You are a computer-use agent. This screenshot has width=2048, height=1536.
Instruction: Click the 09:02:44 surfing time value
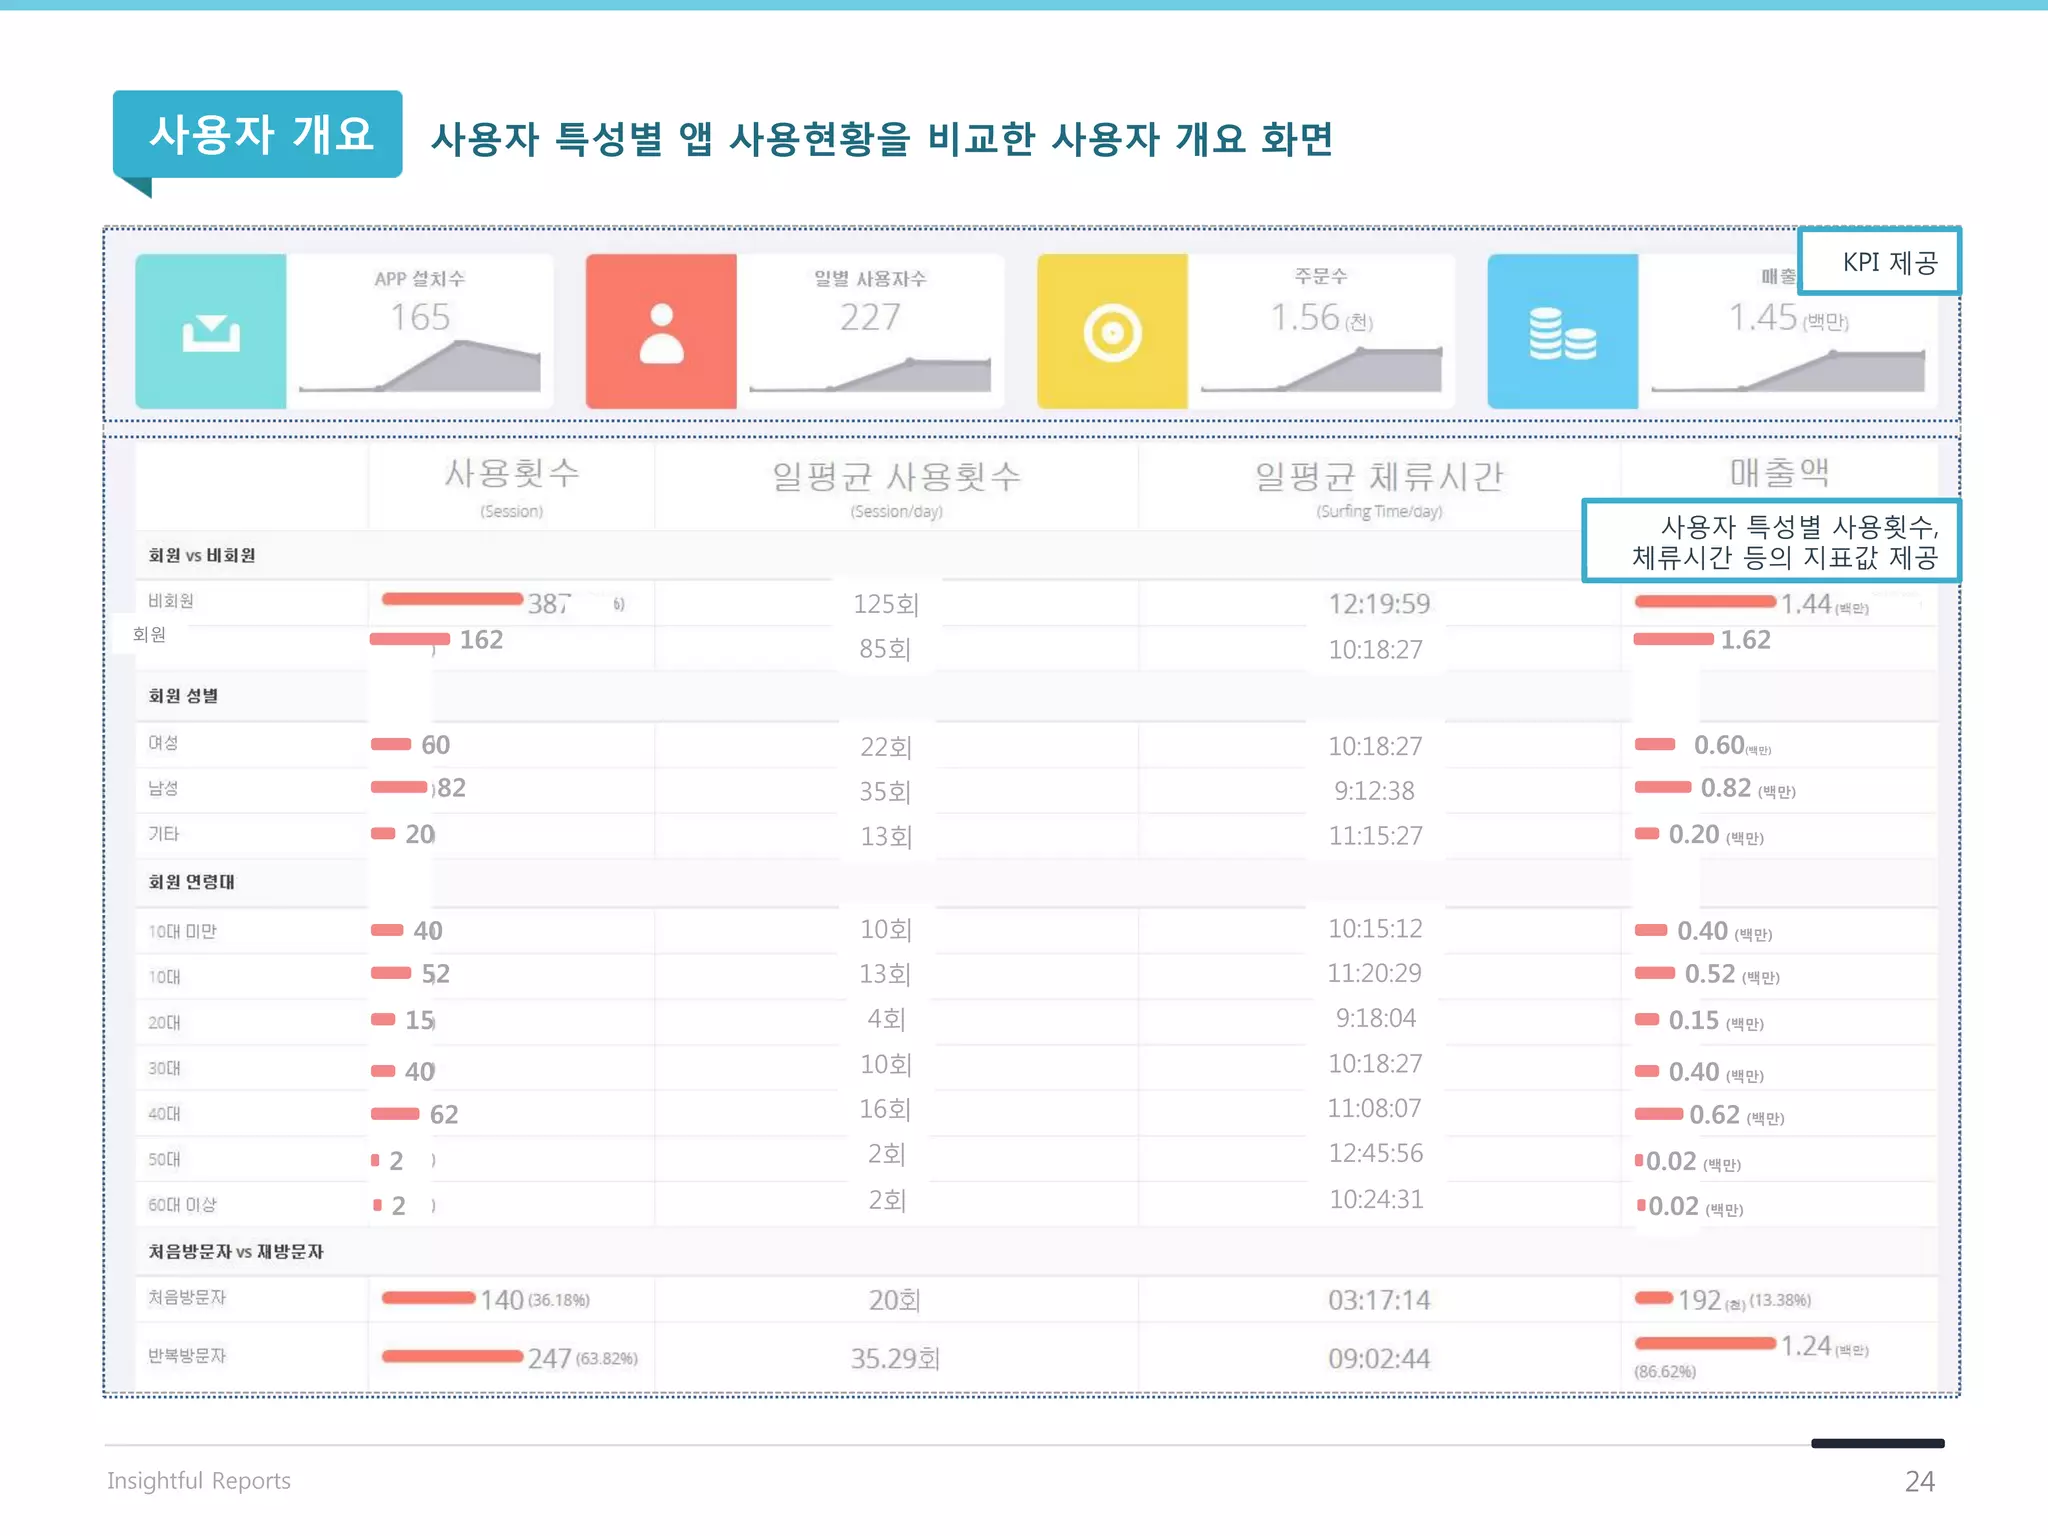pyautogui.click(x=1379, y=1358)
